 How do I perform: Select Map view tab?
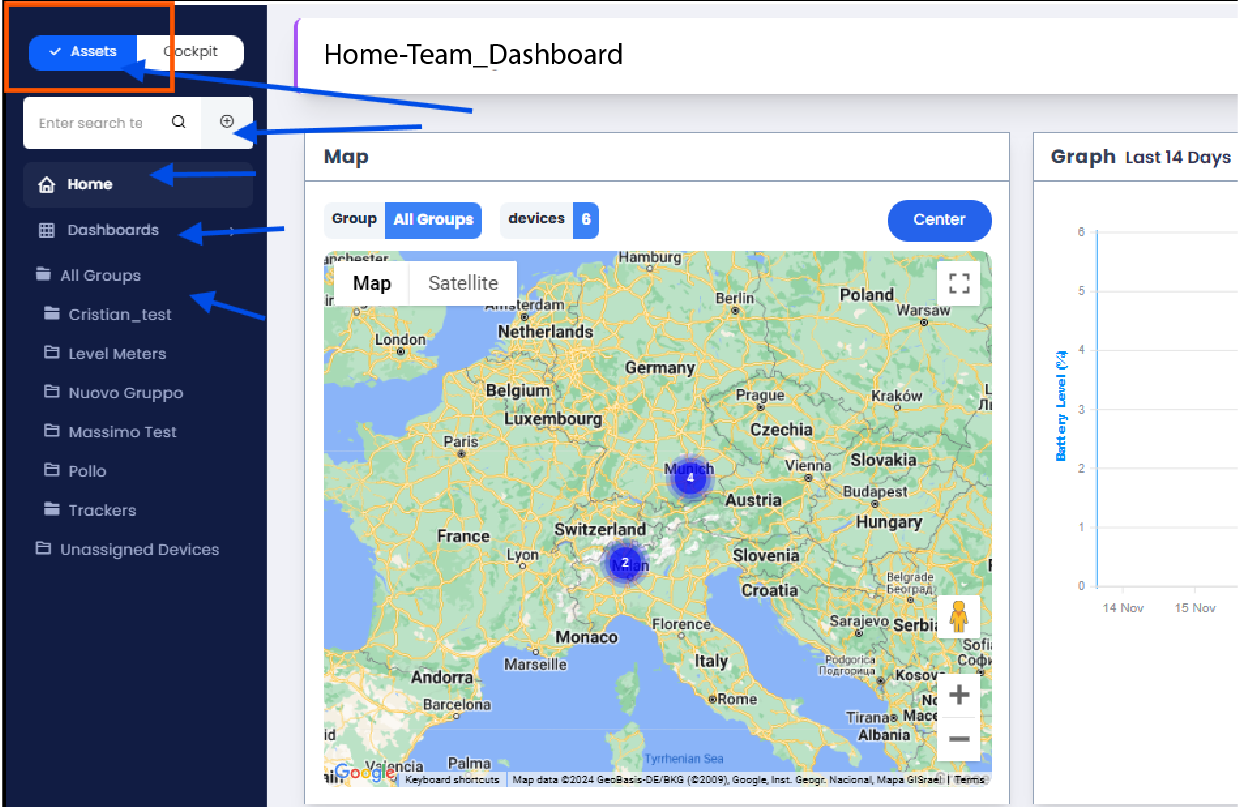pos(371,283)
